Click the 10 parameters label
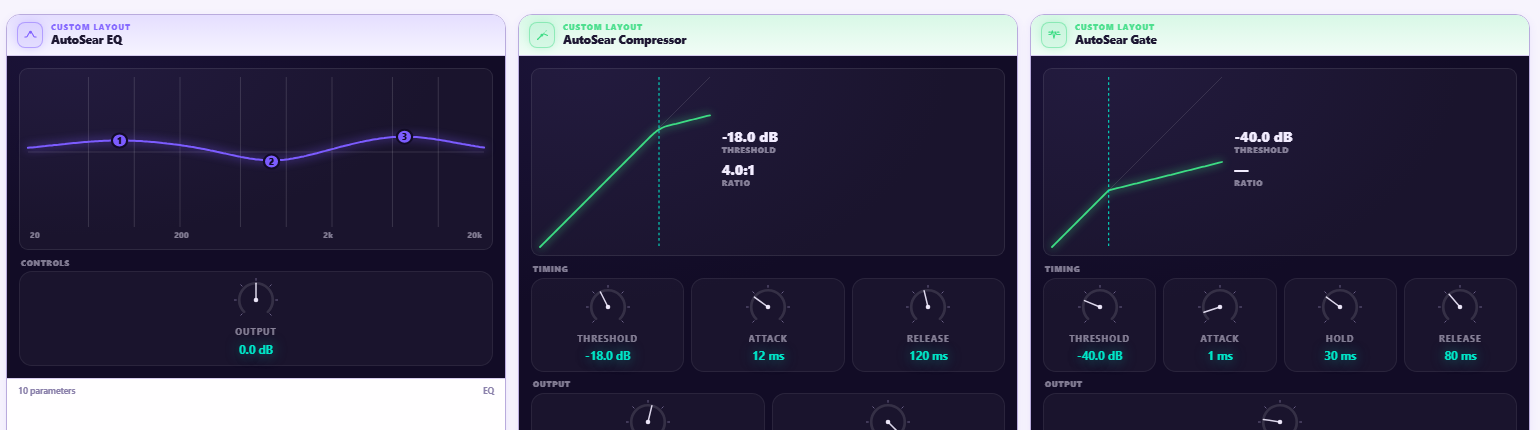The width and height of the screenshot is (1540, 430). tap(47, 391)
